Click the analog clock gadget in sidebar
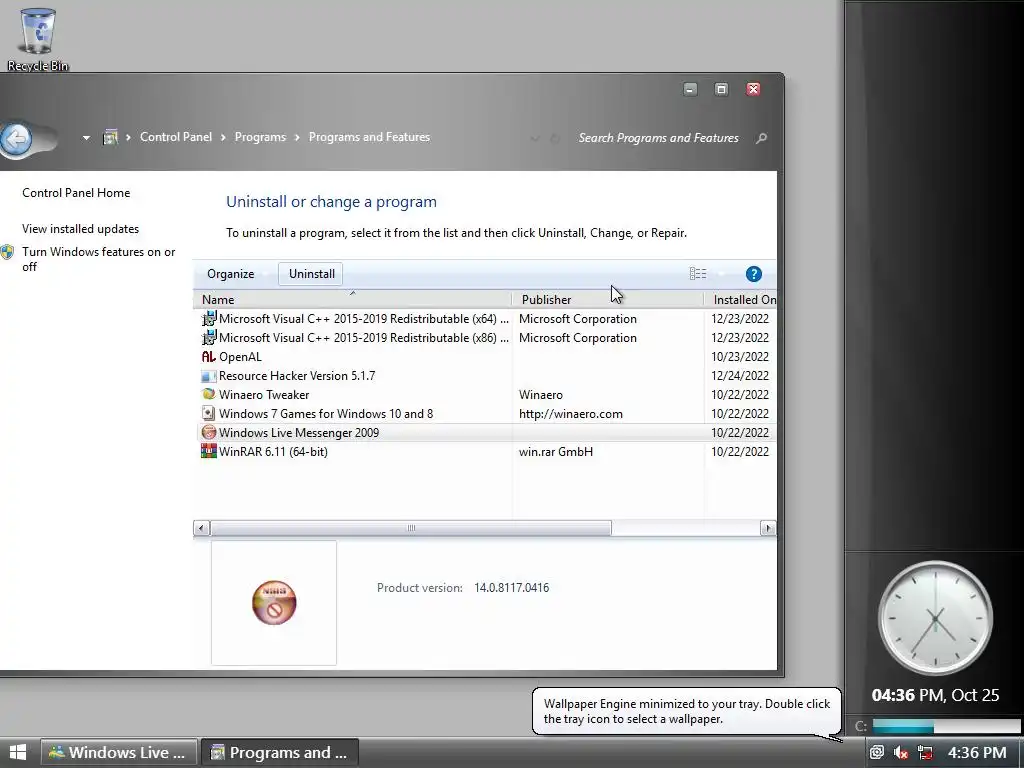The image size is (1024, 768). point(935,618)
